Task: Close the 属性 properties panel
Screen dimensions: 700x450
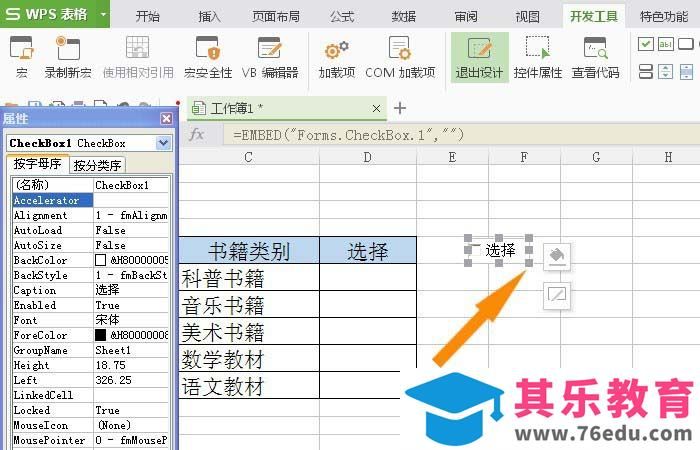Action: tap(166, 118)
